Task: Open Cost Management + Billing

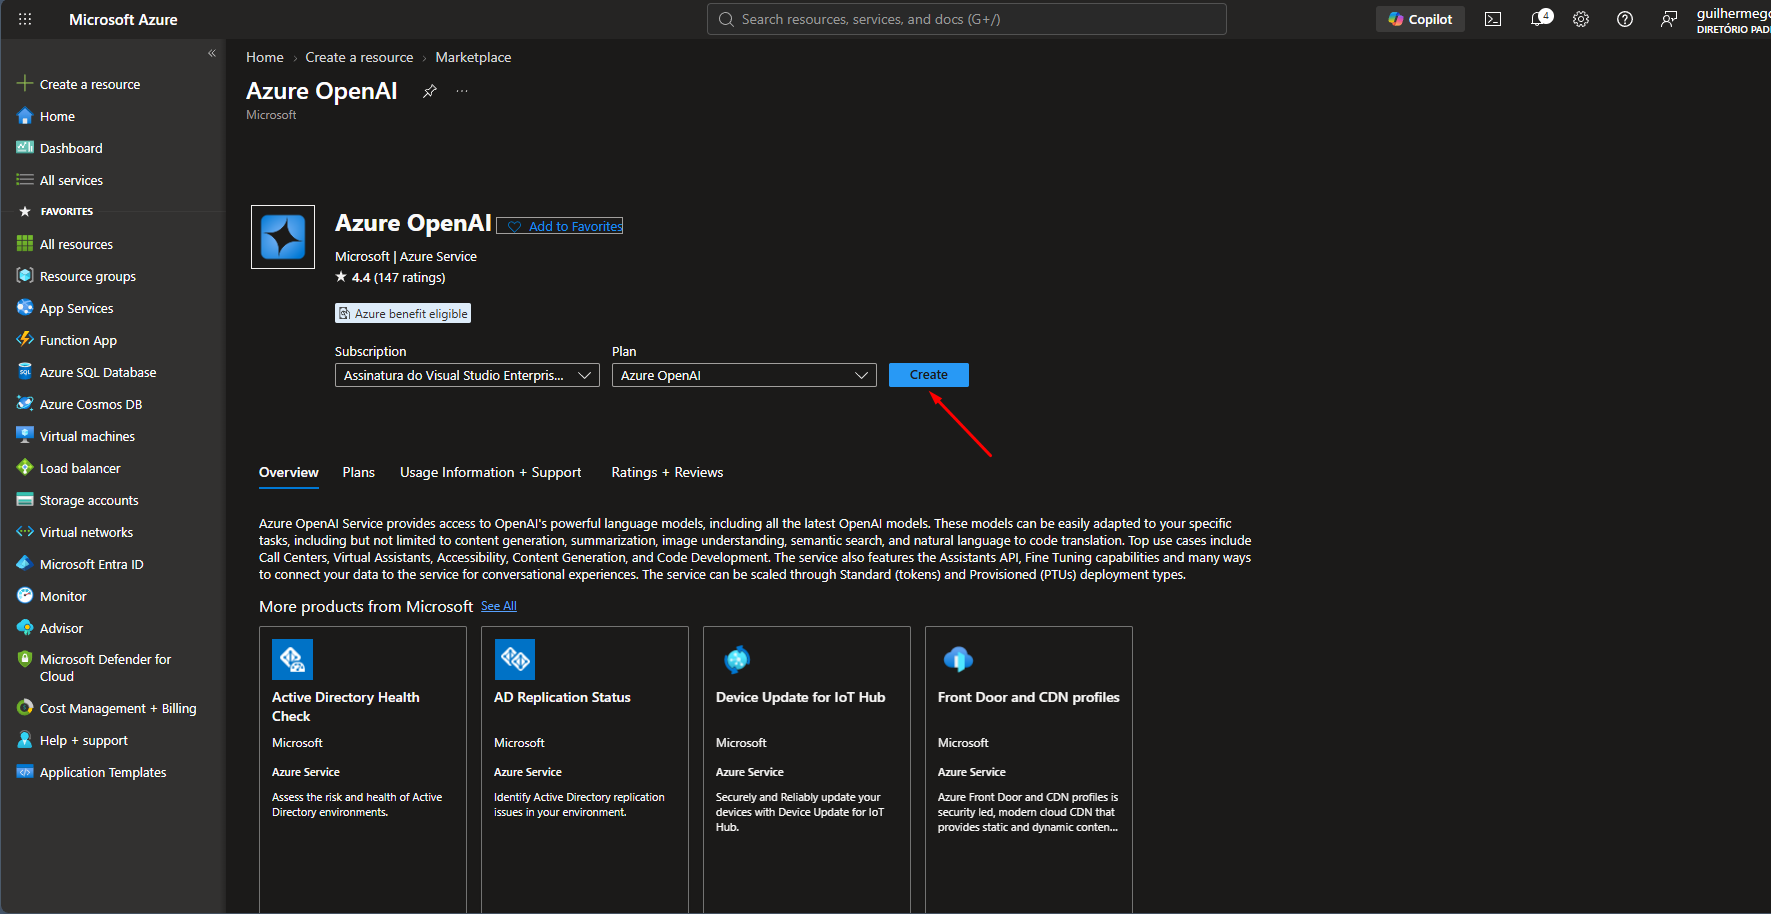Action: pos(118,708)
